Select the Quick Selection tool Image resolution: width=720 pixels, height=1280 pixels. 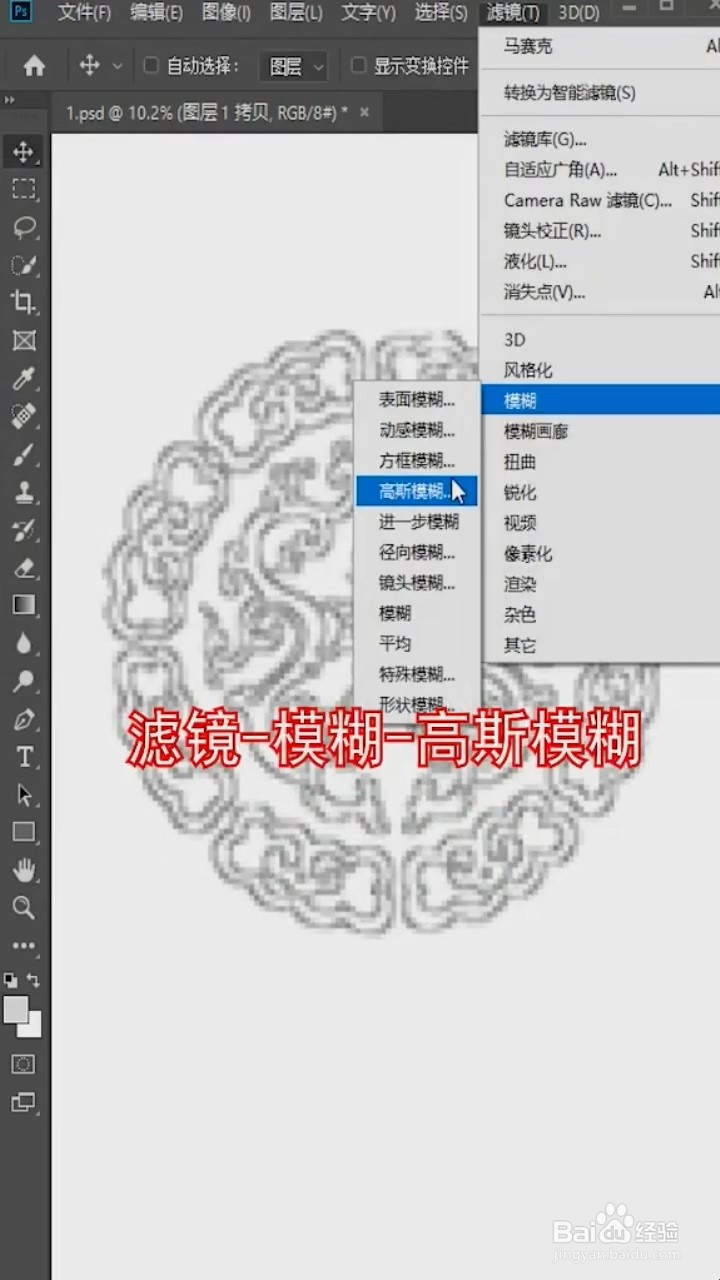23,265
